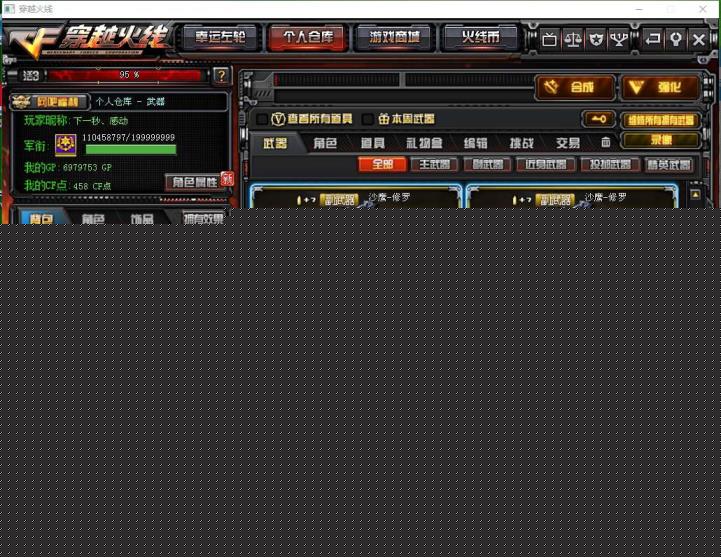Open the 幸运左轮 menu
Screen dimensions: 721x557
pos(221,37)
